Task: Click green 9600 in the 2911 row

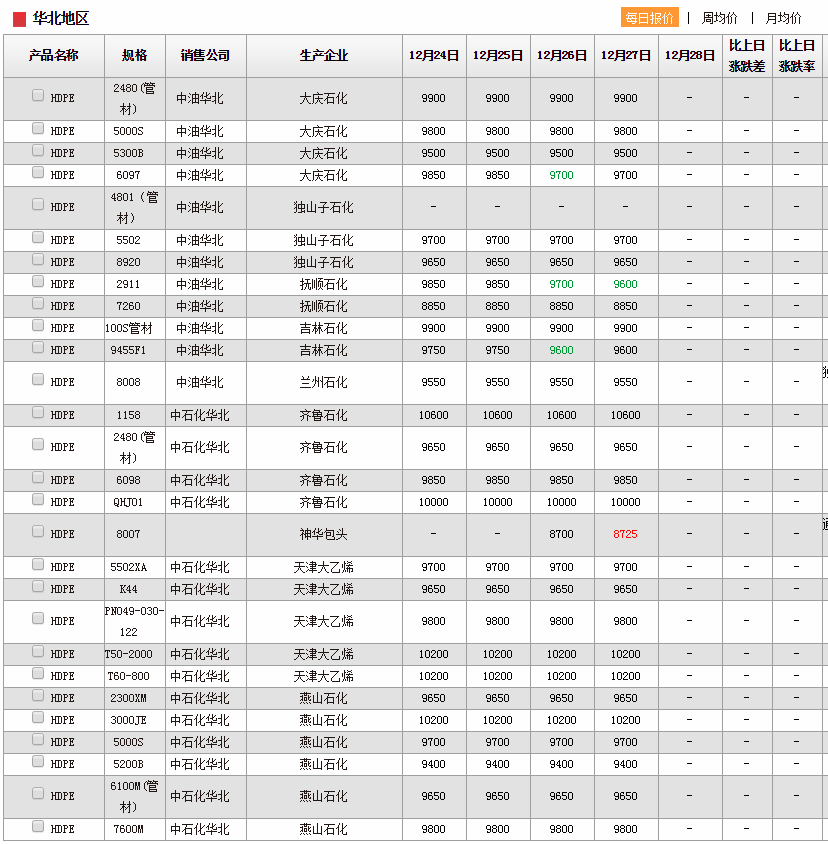Action: click(625, 284)
